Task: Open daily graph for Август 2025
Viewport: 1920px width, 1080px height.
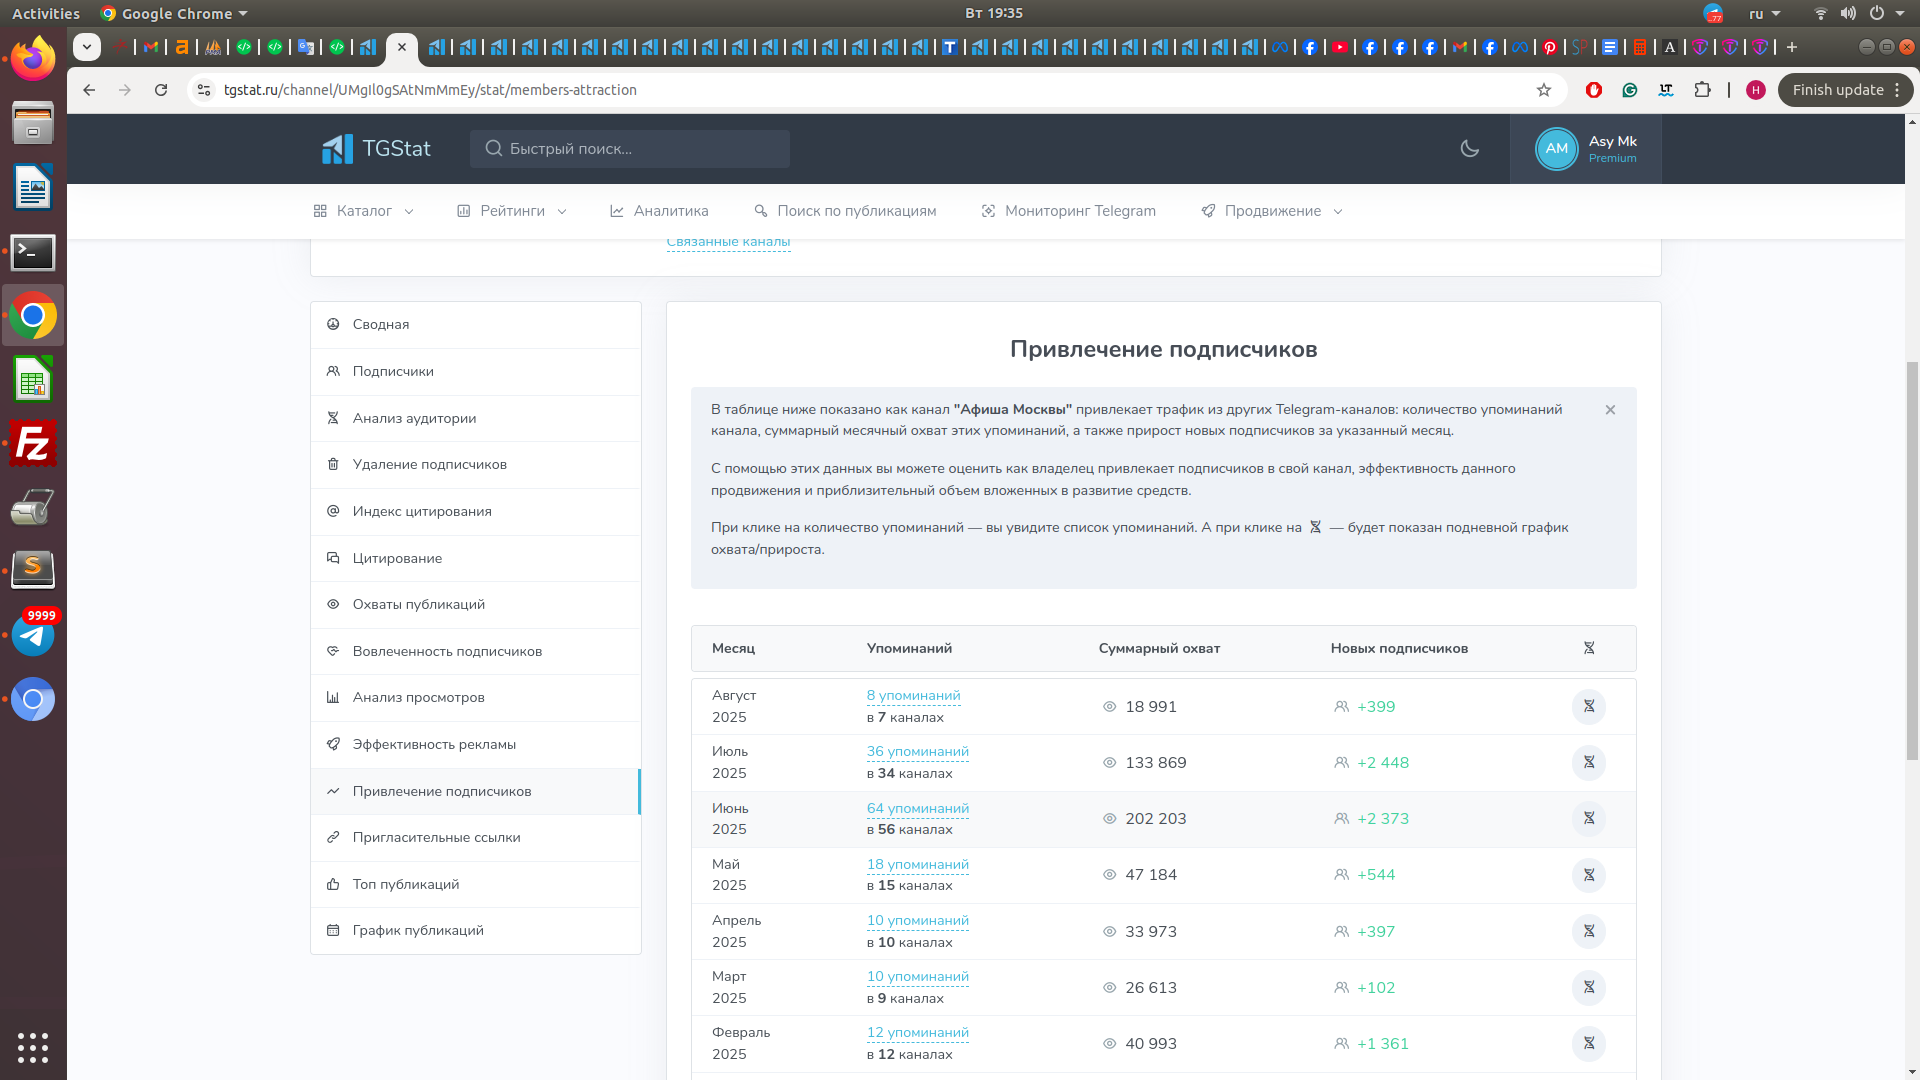Action: [1588, 707]
